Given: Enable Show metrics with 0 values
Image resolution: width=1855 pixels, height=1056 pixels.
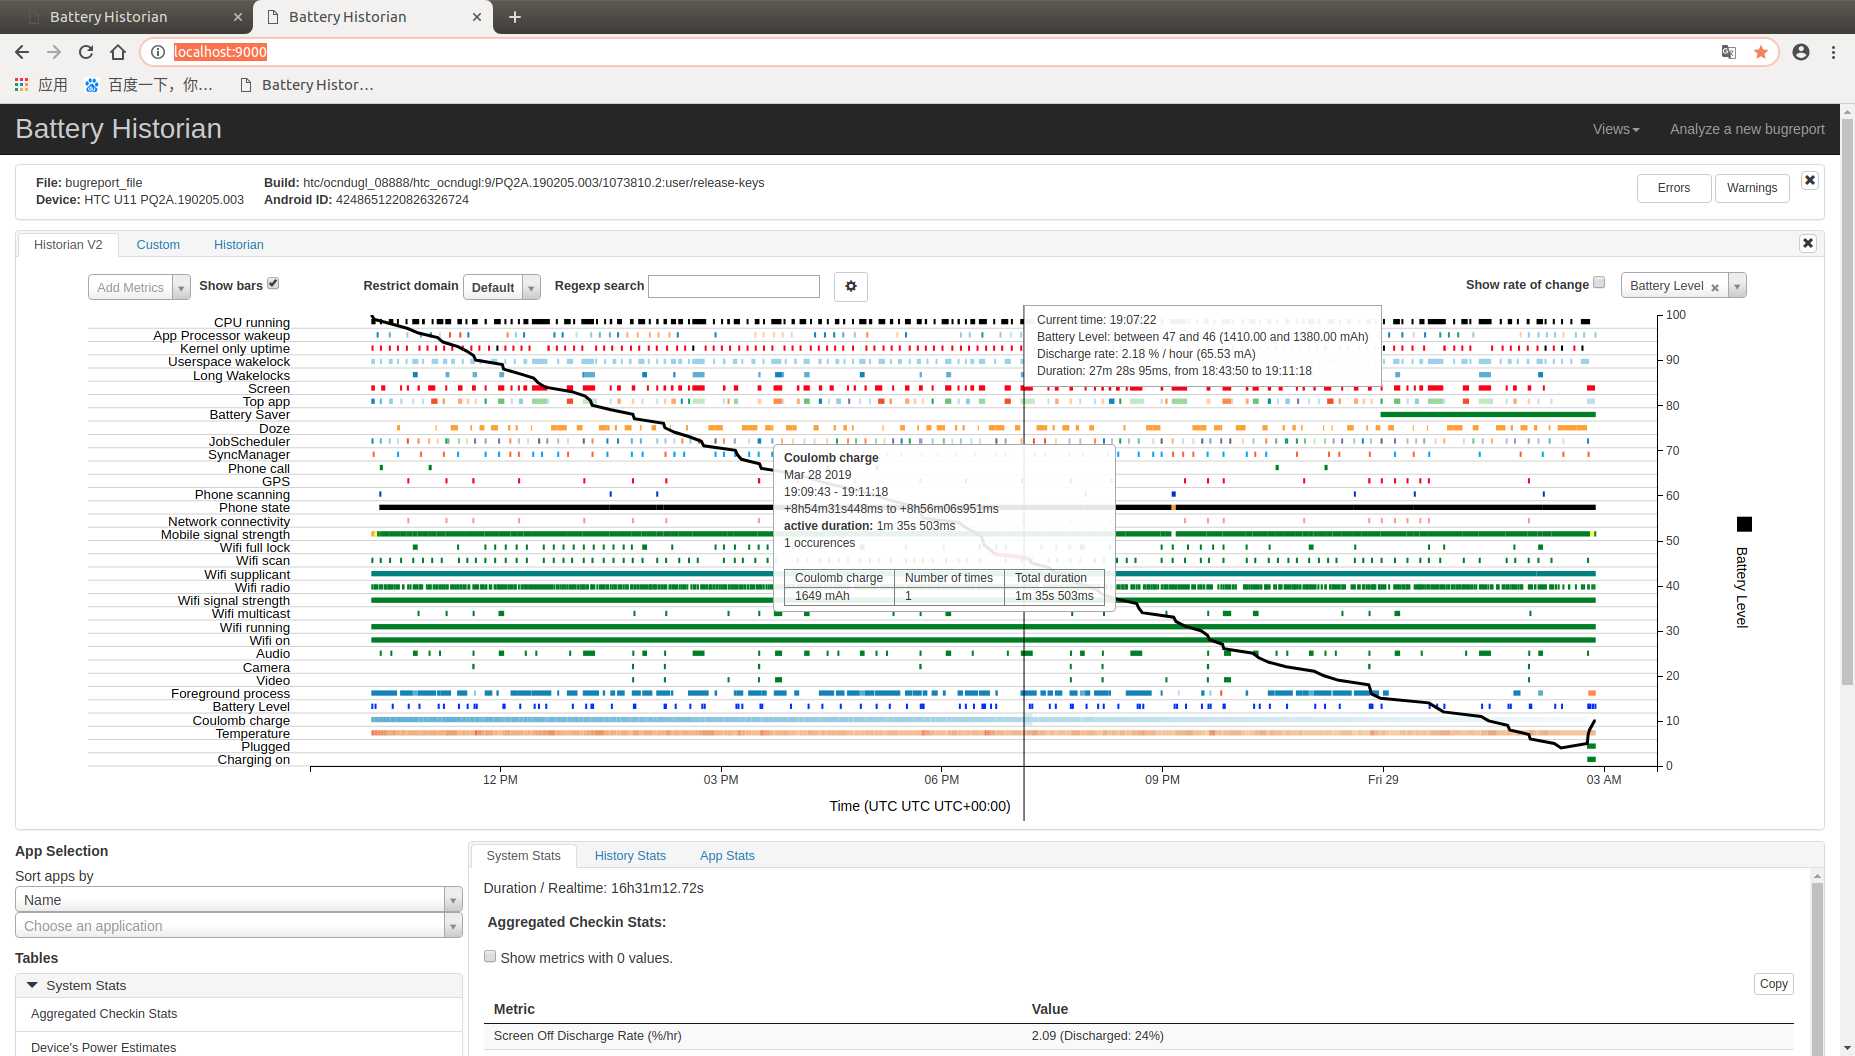Looking at the screenshot, I should pyautogui.click(x=490, y=956).
